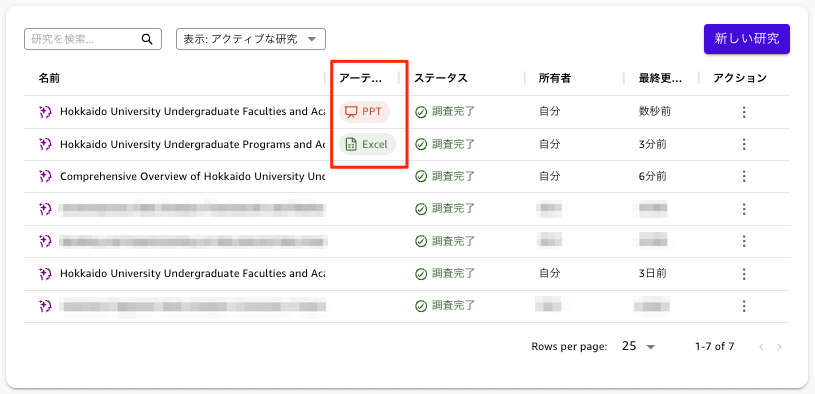Open actions menu for the last blurred row
Image resolution: width=815 pixels, height=394 pixels.
(x=744, y=306)
